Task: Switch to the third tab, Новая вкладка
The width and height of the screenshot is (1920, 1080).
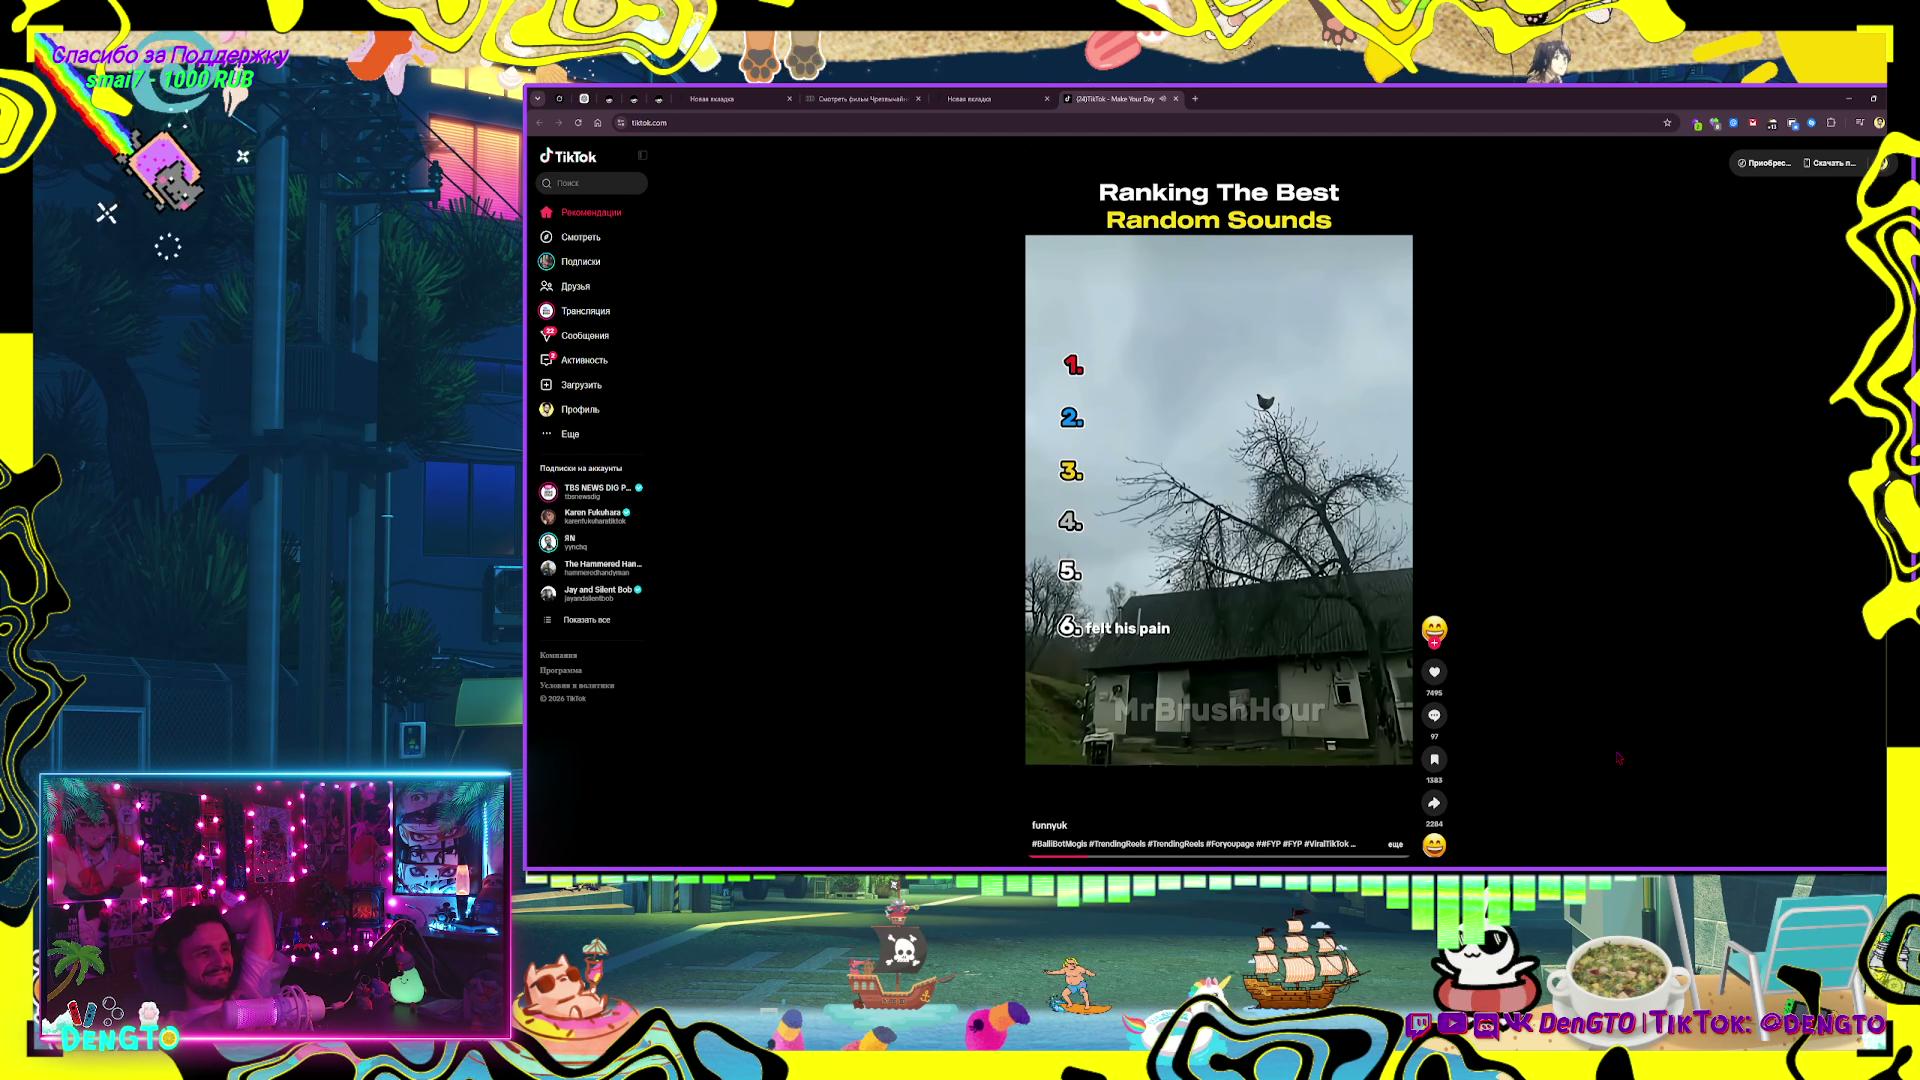Action: point(996,99)
